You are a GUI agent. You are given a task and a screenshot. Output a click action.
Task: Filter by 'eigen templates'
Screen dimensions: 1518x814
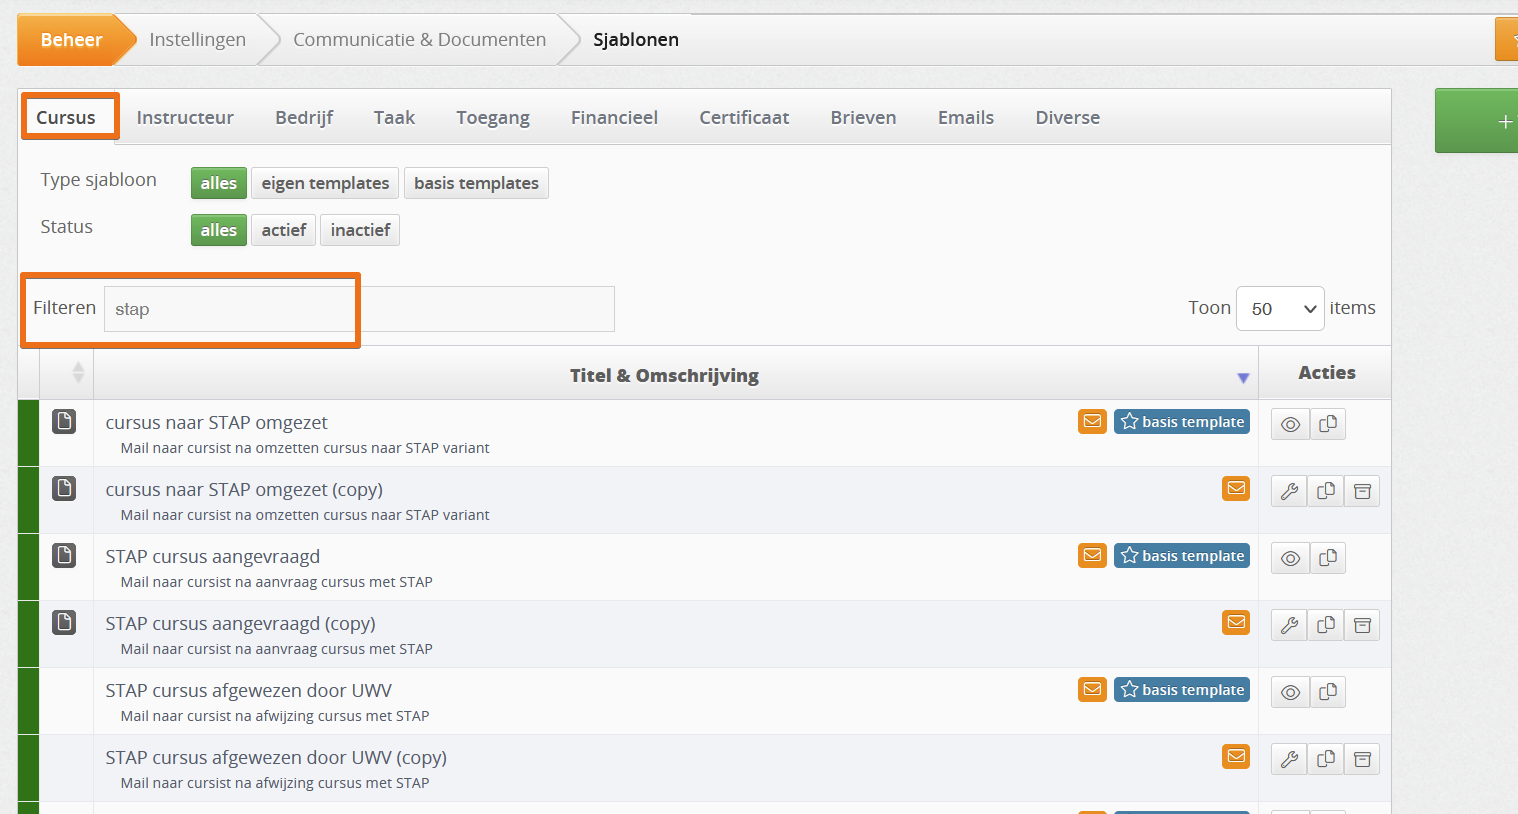[x=325, y=183]
